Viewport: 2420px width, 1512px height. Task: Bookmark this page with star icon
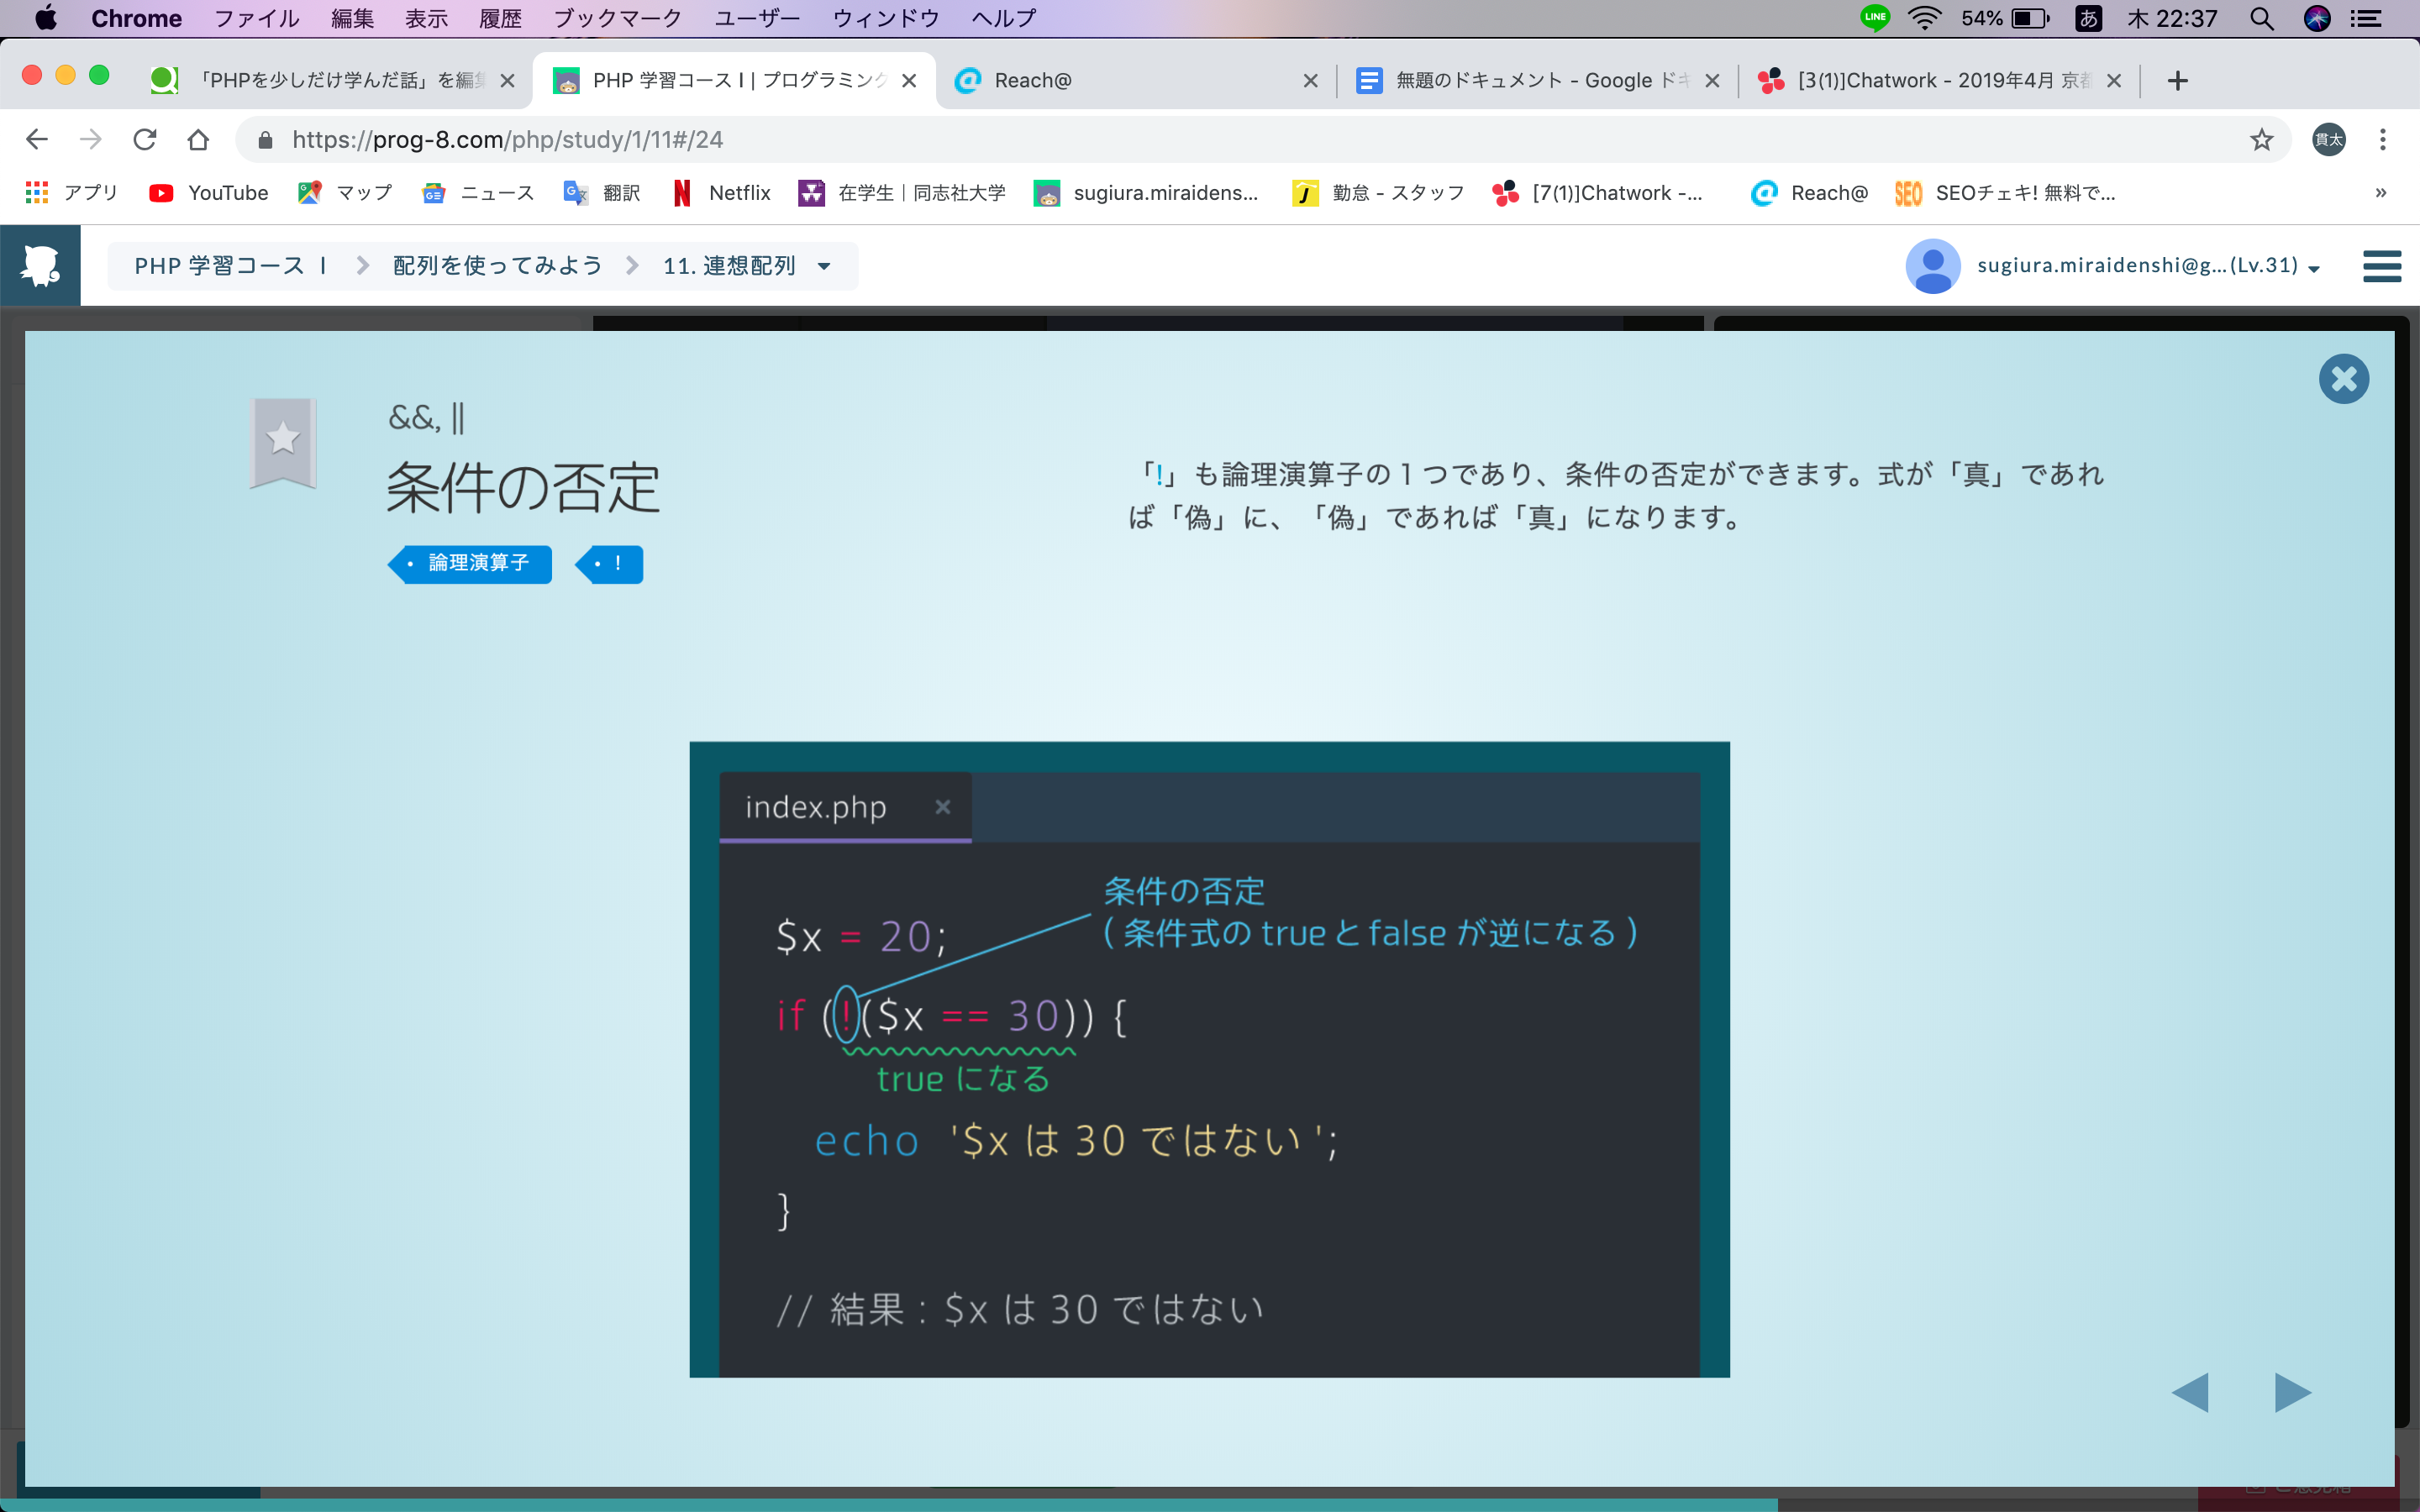point(2261,139)
